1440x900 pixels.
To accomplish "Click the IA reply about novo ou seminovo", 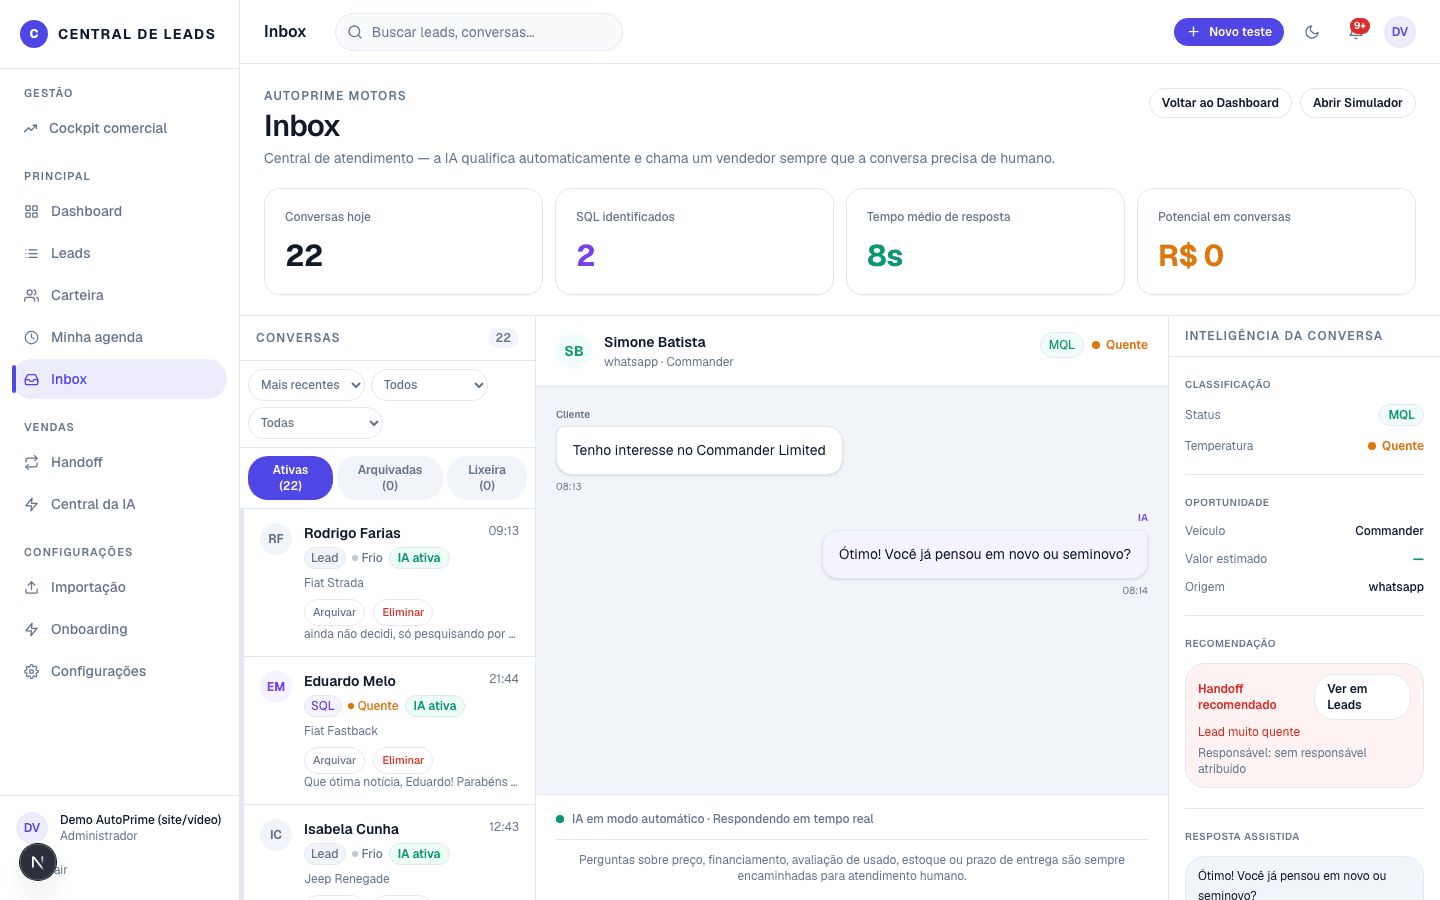I will coord(985,555).
